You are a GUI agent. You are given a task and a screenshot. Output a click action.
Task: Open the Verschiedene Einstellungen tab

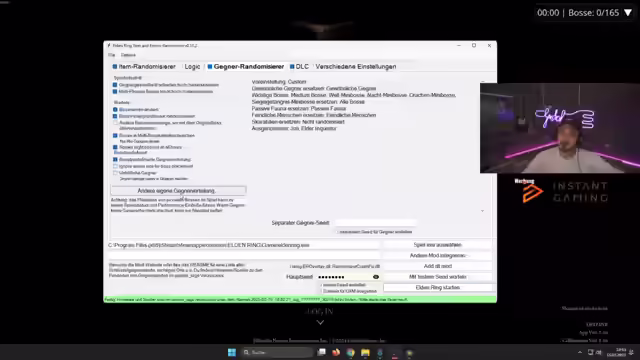click(x=356, y=67)
